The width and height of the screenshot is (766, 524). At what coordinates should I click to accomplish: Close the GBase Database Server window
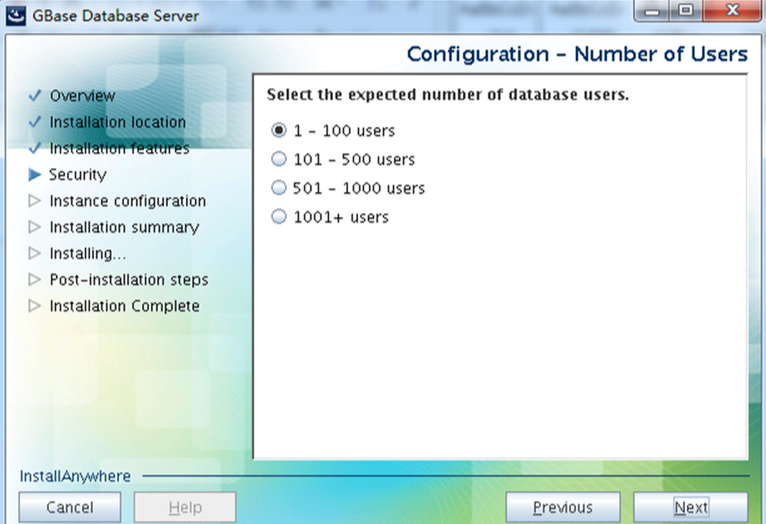pos(732,11)
